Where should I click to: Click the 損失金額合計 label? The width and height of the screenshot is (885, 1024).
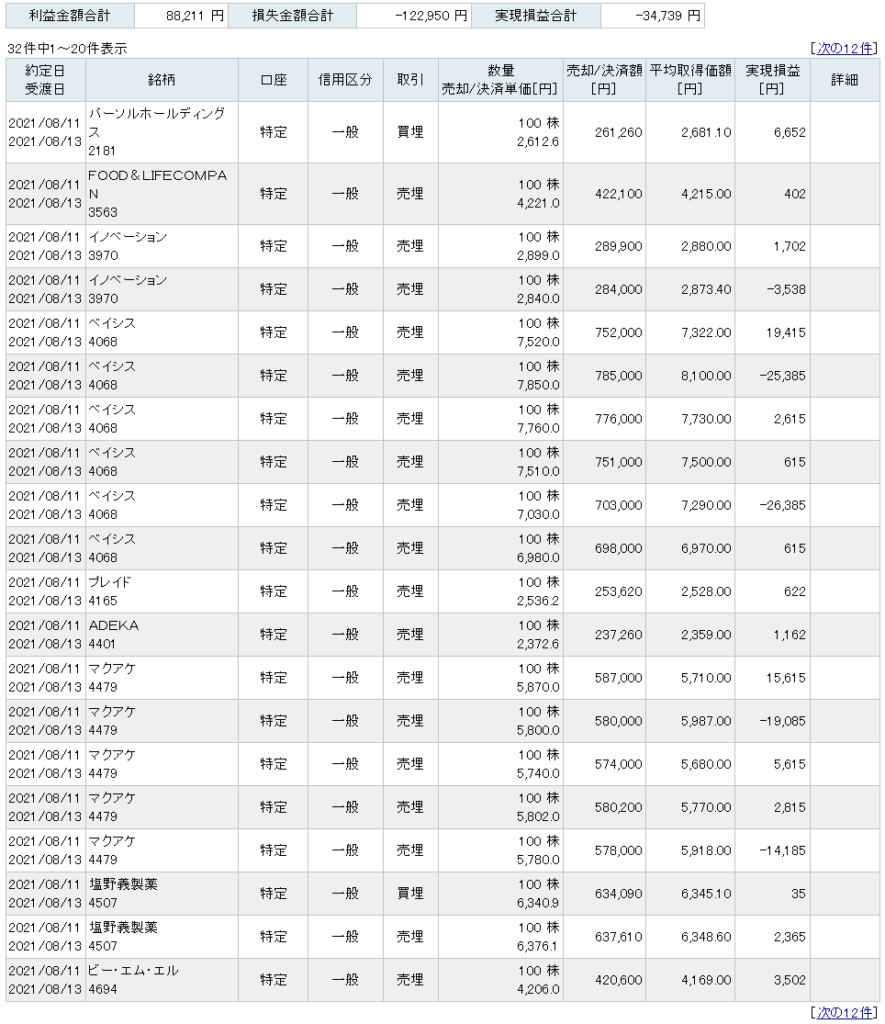coord(293,16)
